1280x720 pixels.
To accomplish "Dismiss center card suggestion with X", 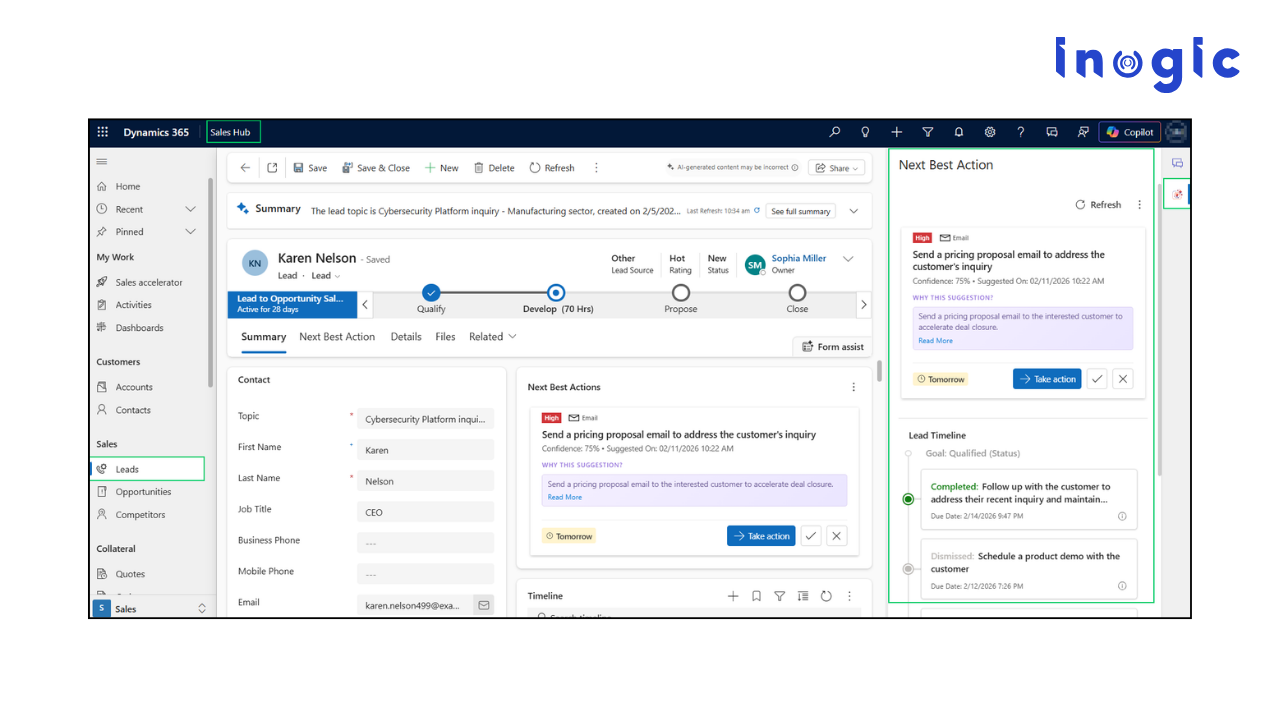I will [x=837, y=536].
